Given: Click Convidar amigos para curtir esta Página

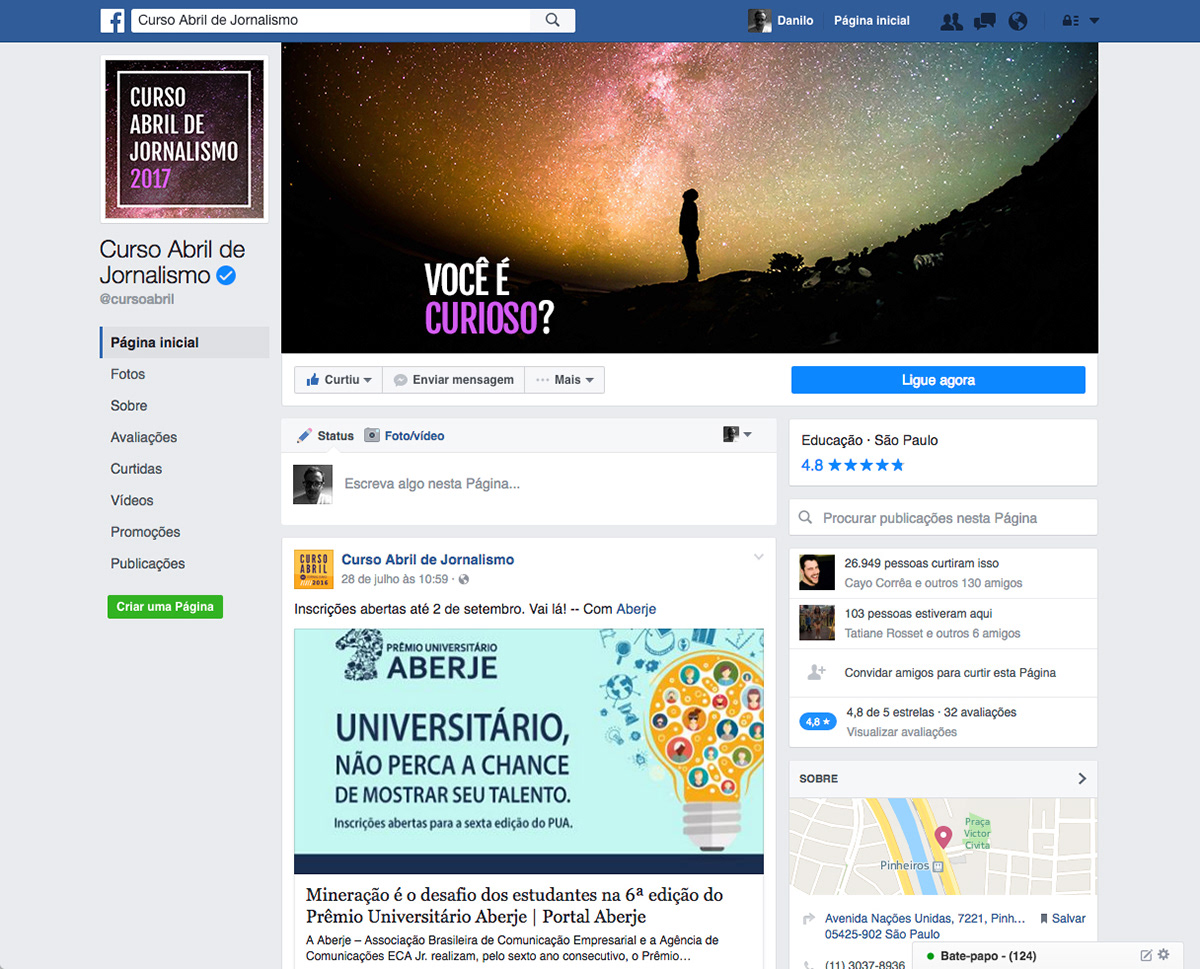Looking at the screenshot, I should coord(950,673).
